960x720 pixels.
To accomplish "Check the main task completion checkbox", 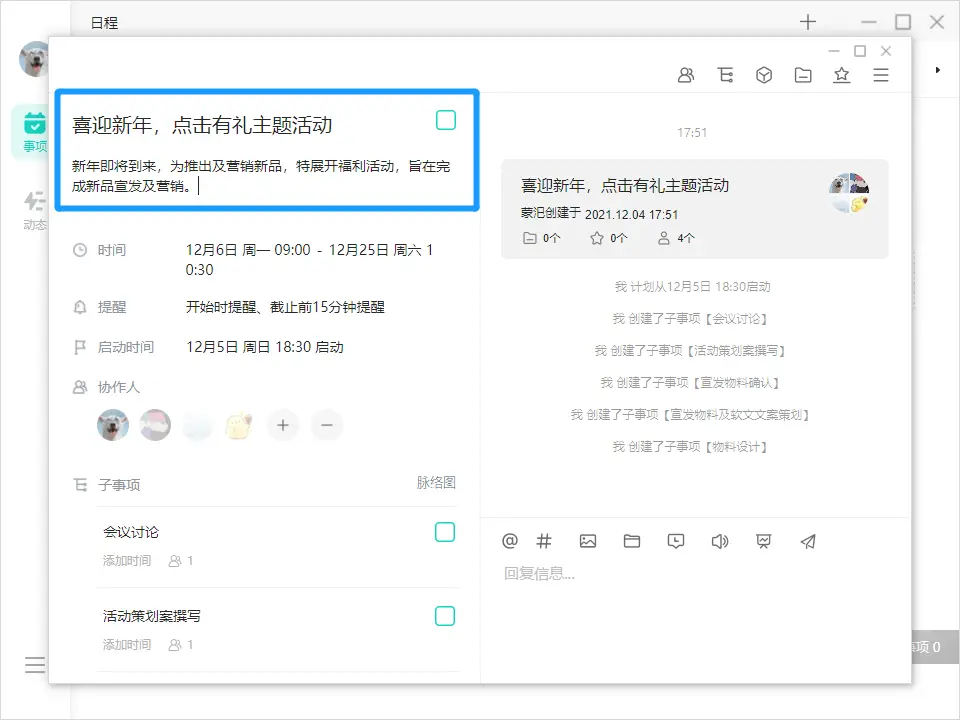I will coord(446,120).
